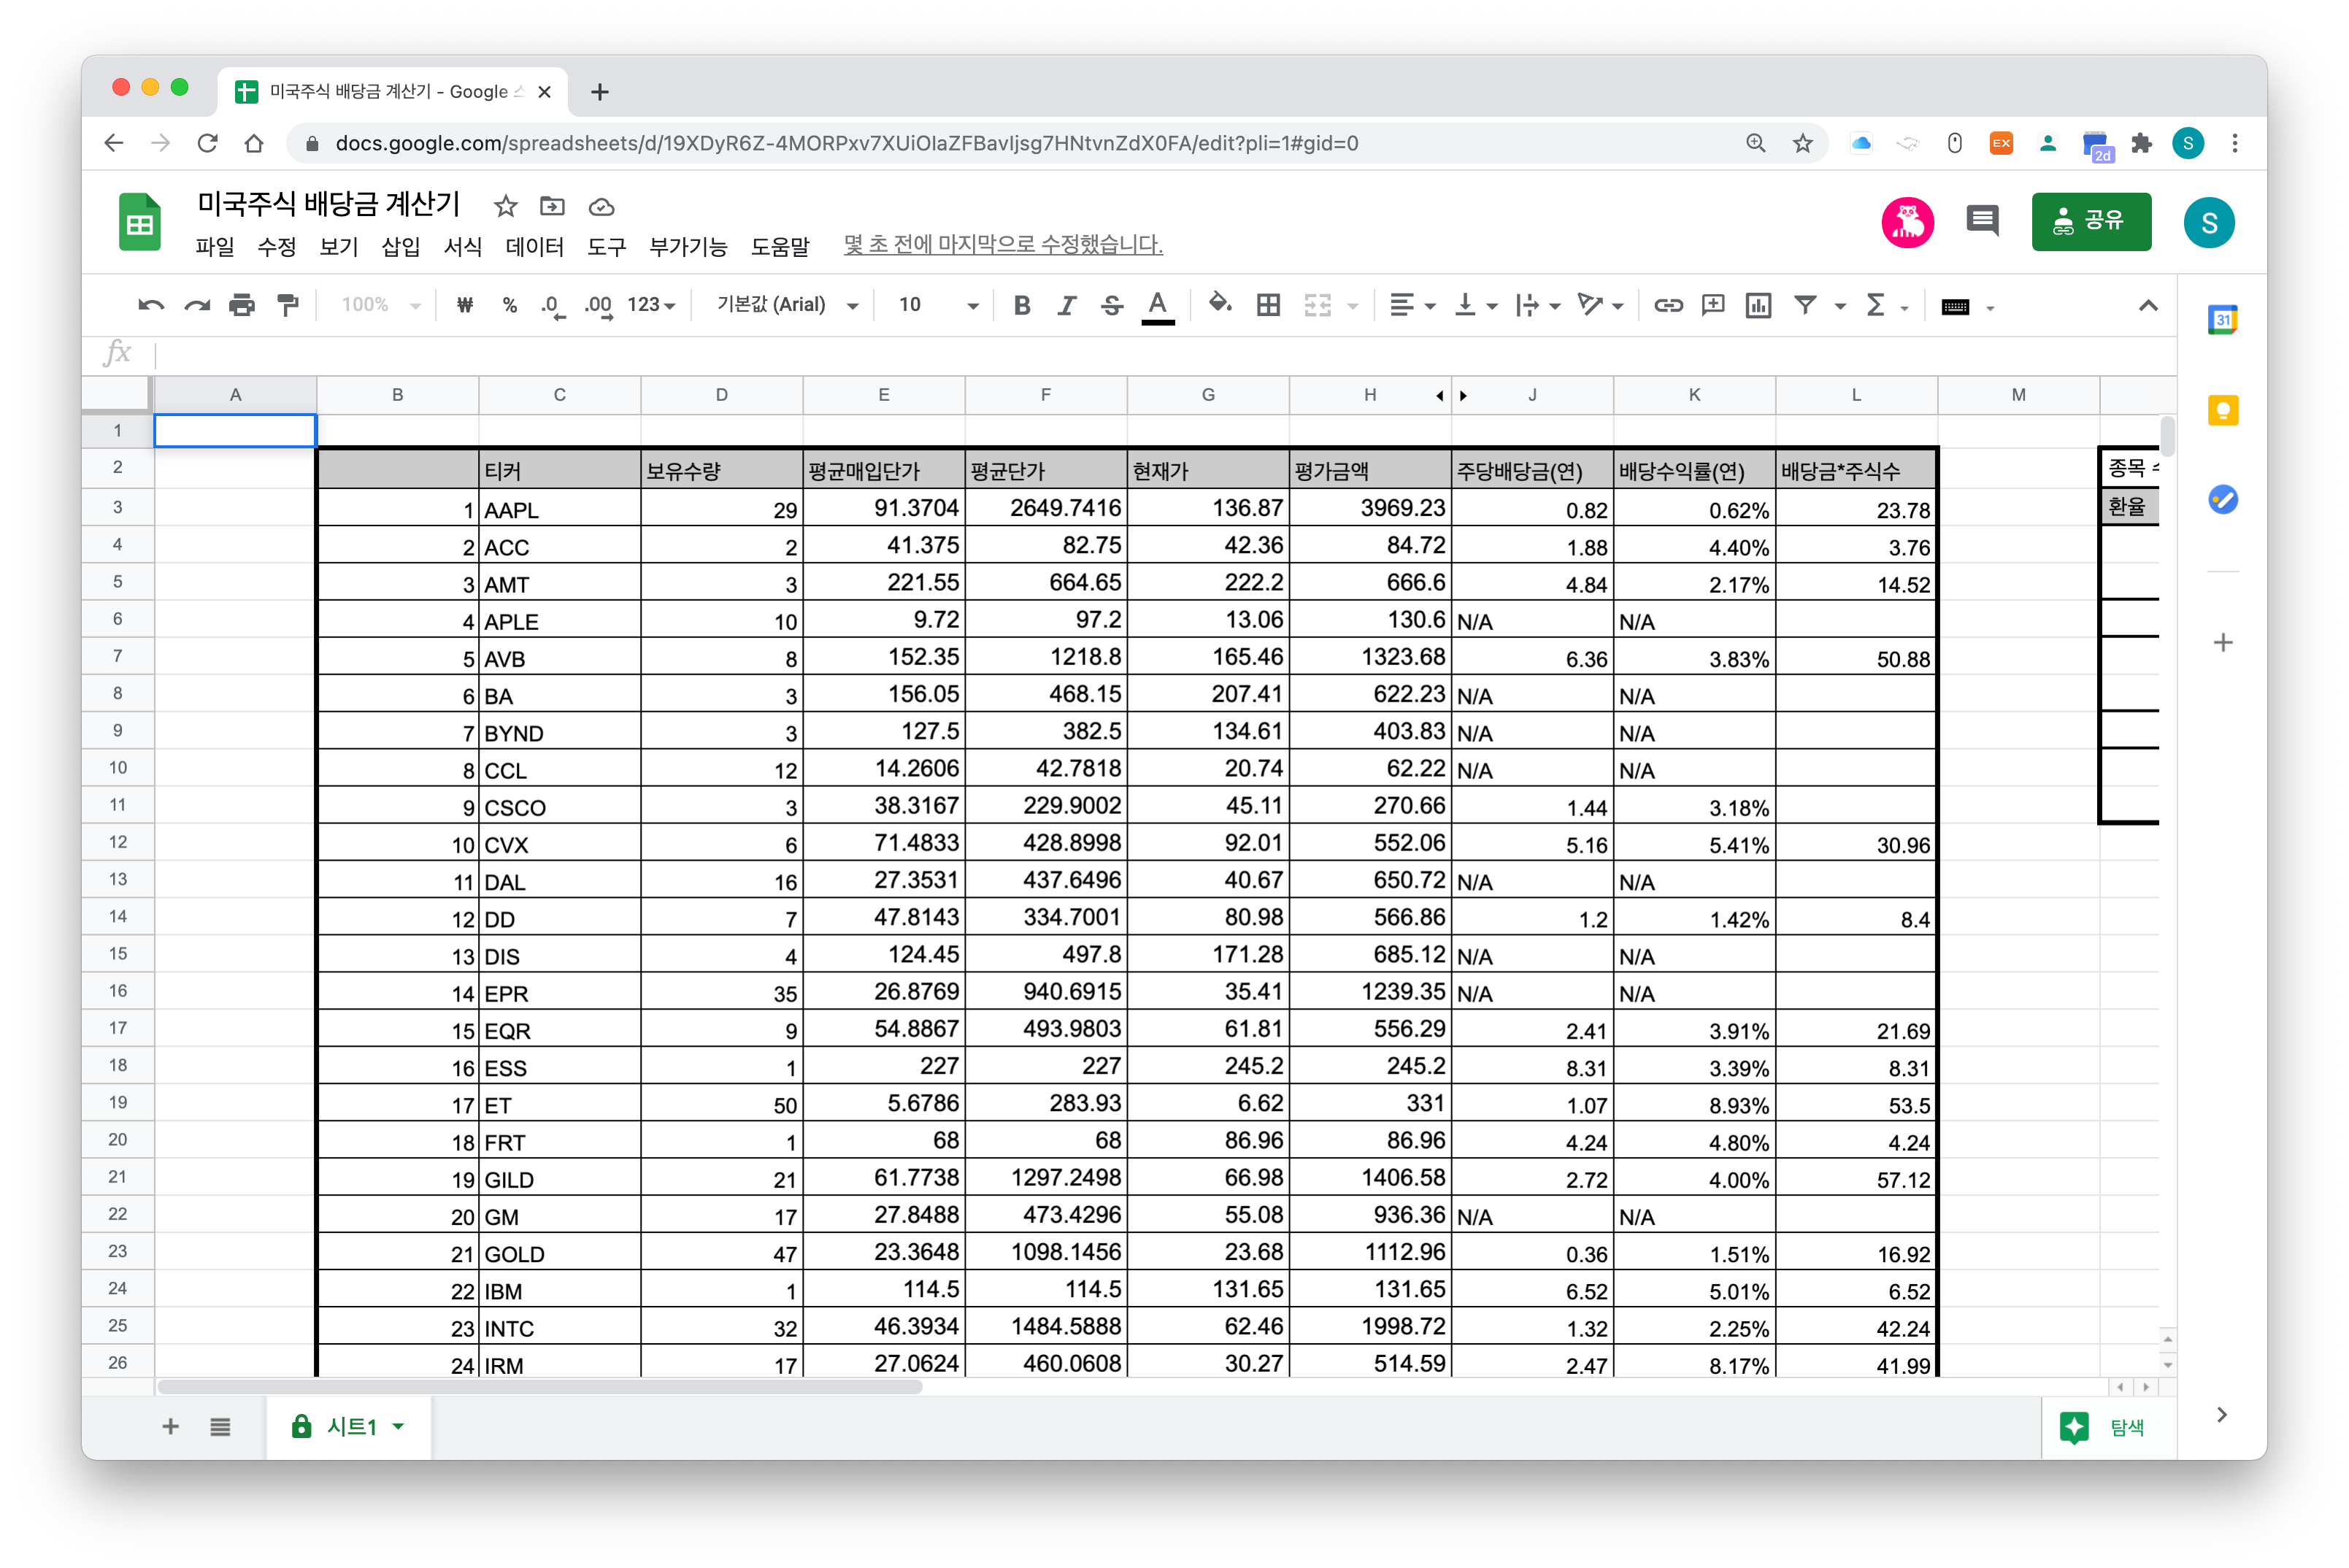Open Google Keep in side panel
Viewport: 2349px width, 1568px height.
(2222, 410)
